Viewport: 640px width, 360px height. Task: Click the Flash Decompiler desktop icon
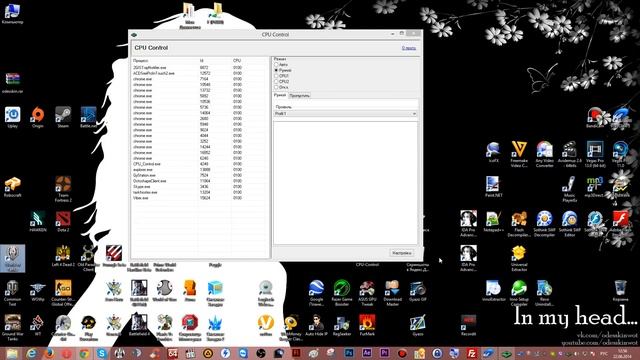click(519, 224)
